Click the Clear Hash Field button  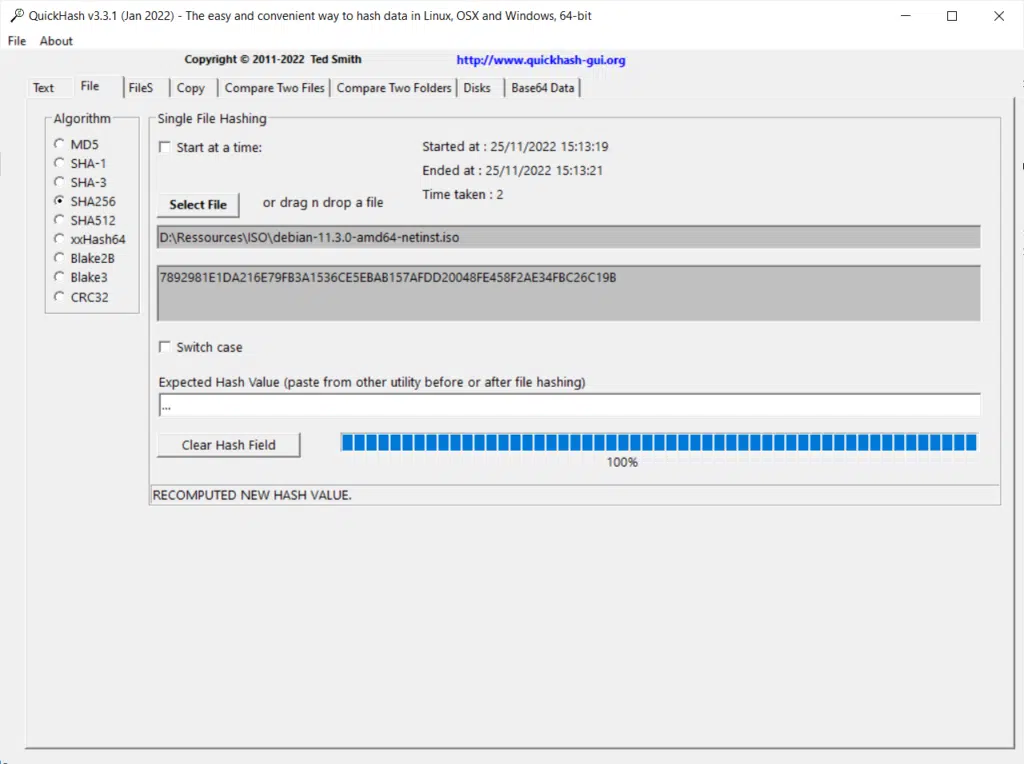(x=229, y=445)
